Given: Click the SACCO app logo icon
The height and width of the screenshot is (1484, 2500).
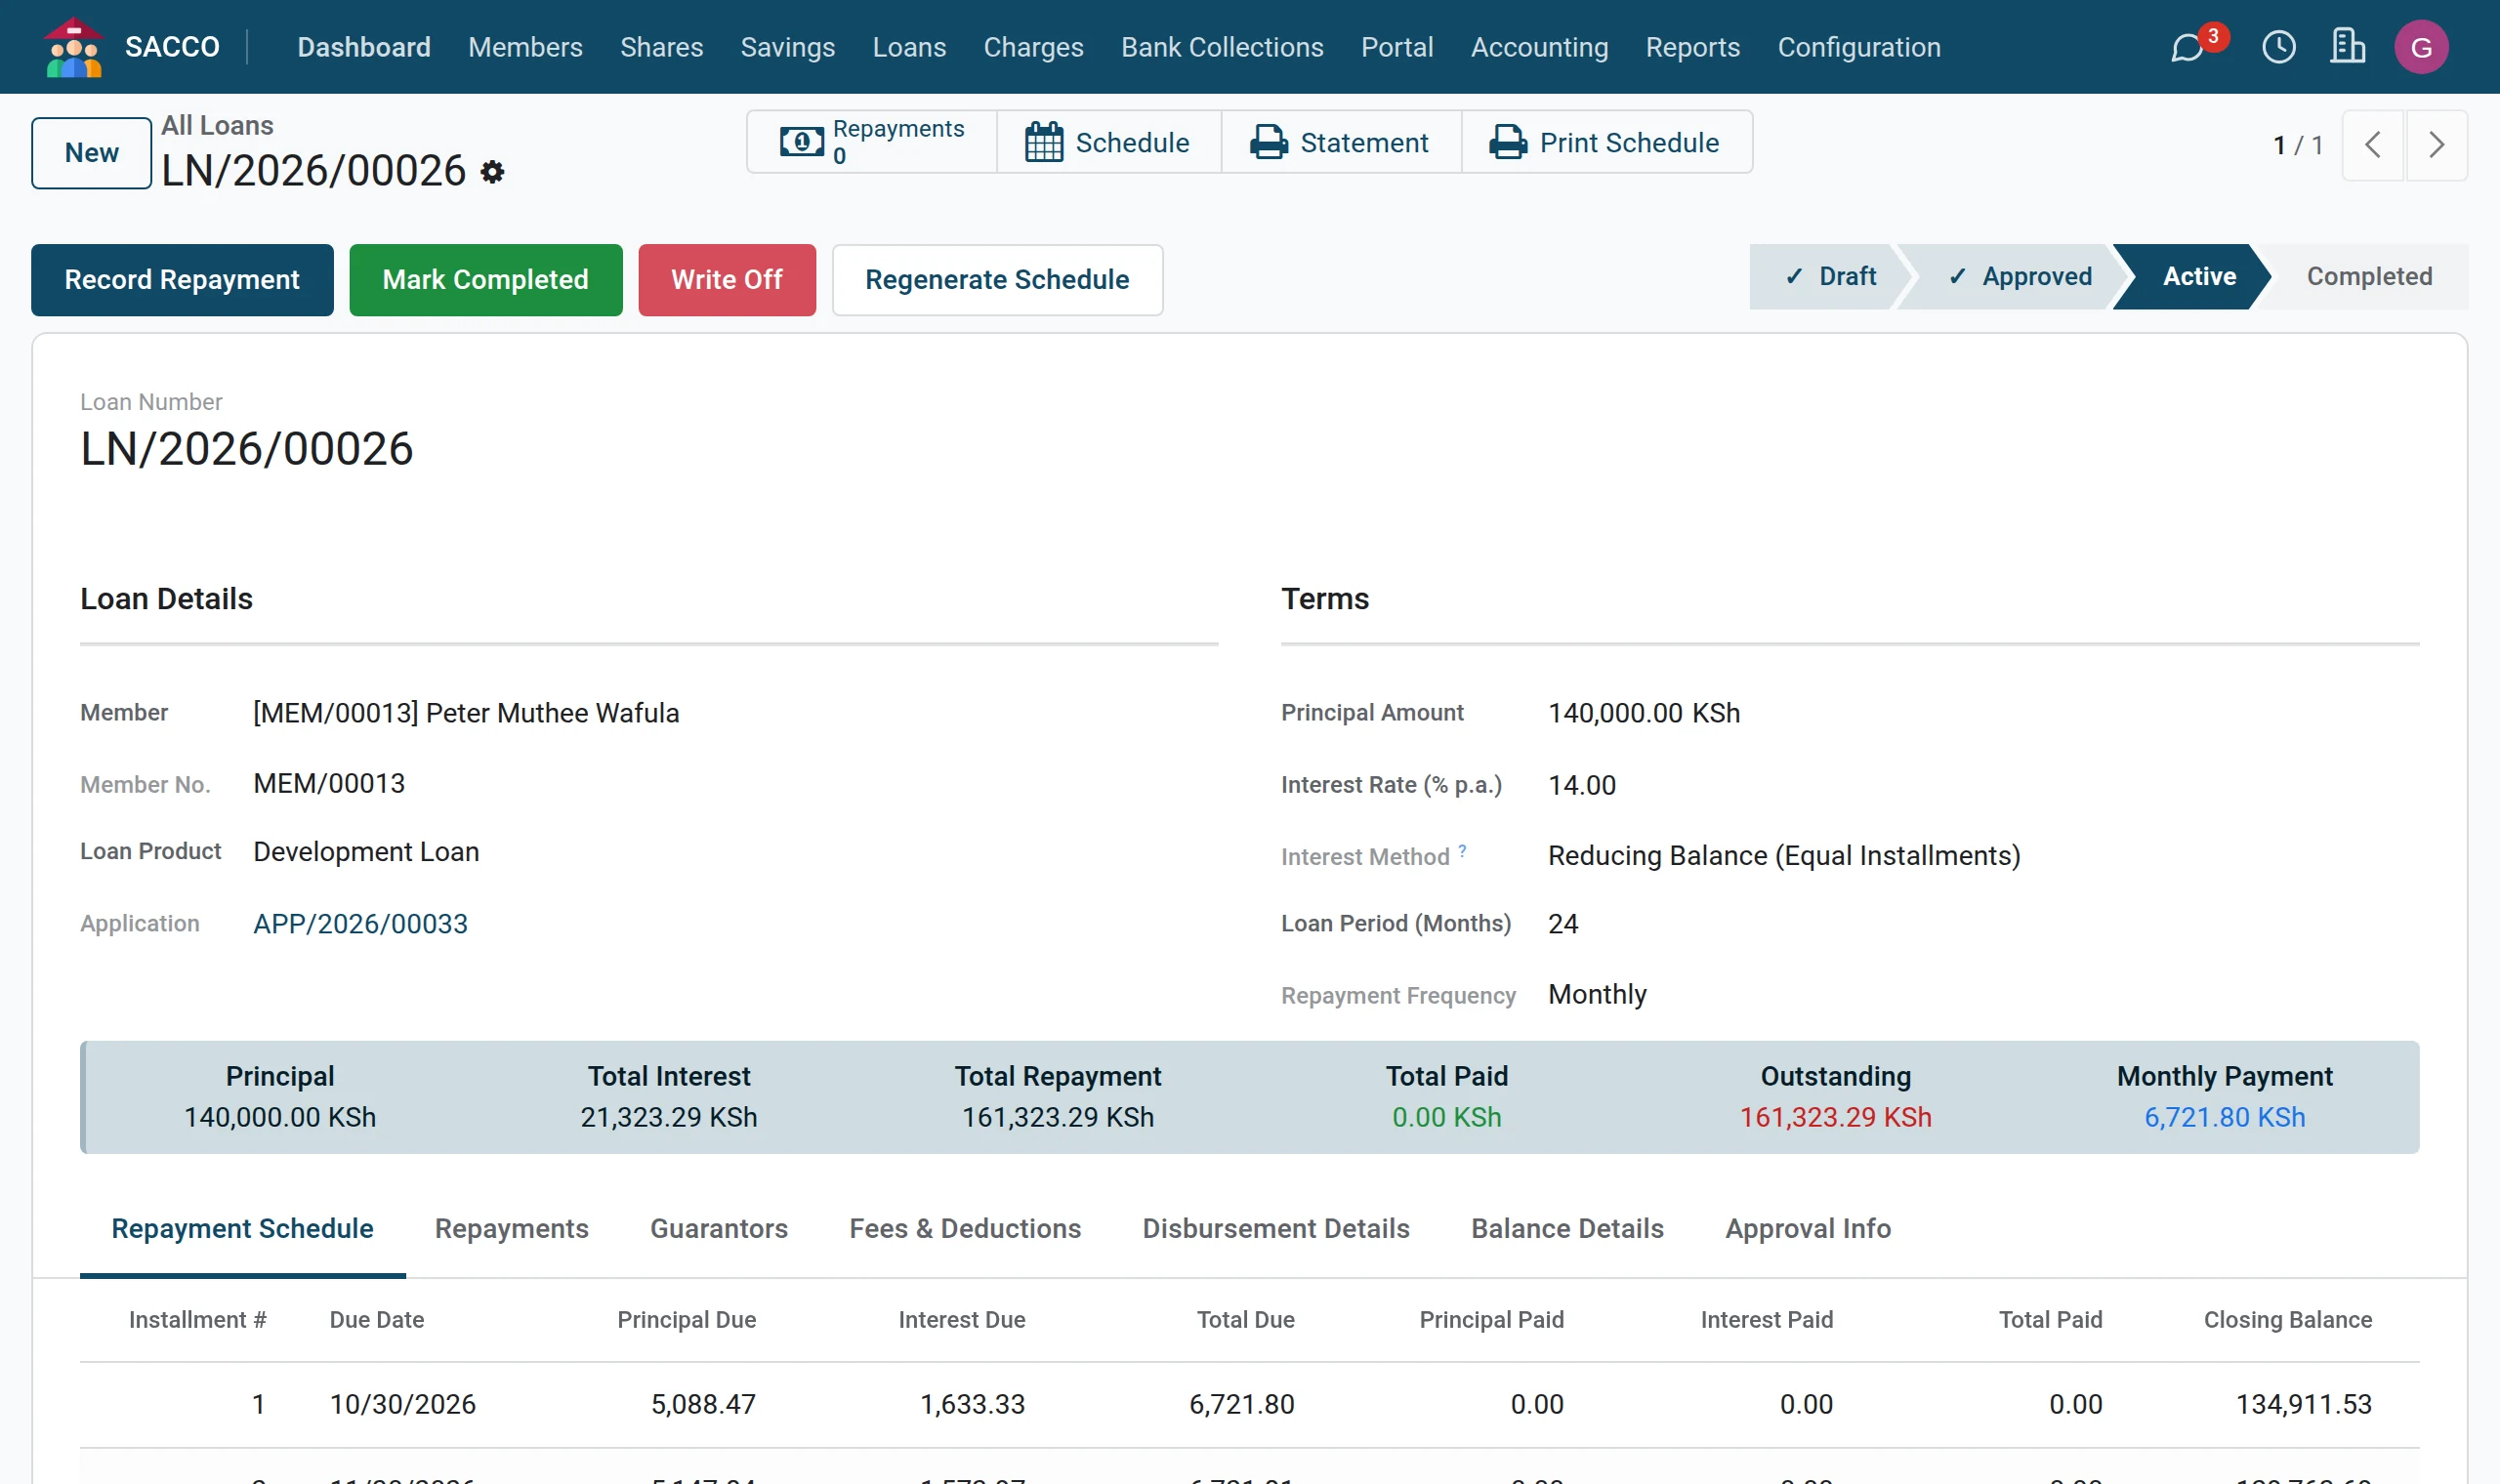Looking at the screenshot, I should (73, 46).
